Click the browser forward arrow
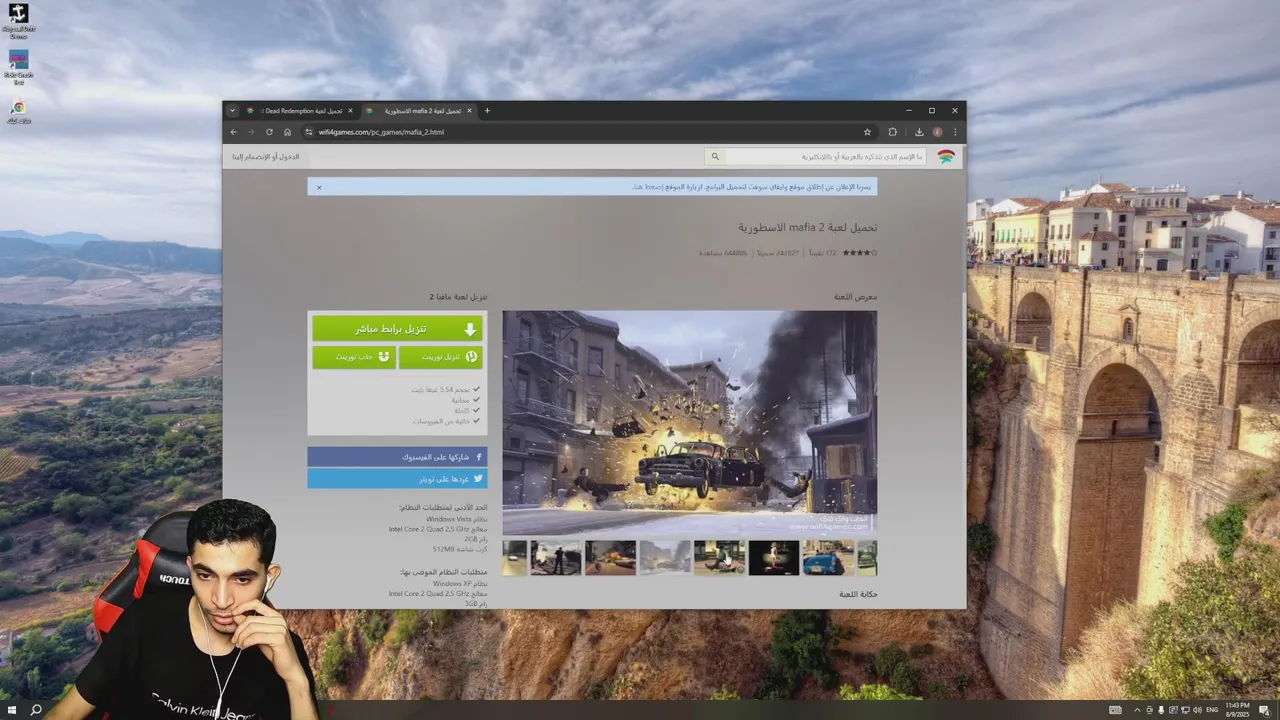1280x720 pixels. [251, 132]
